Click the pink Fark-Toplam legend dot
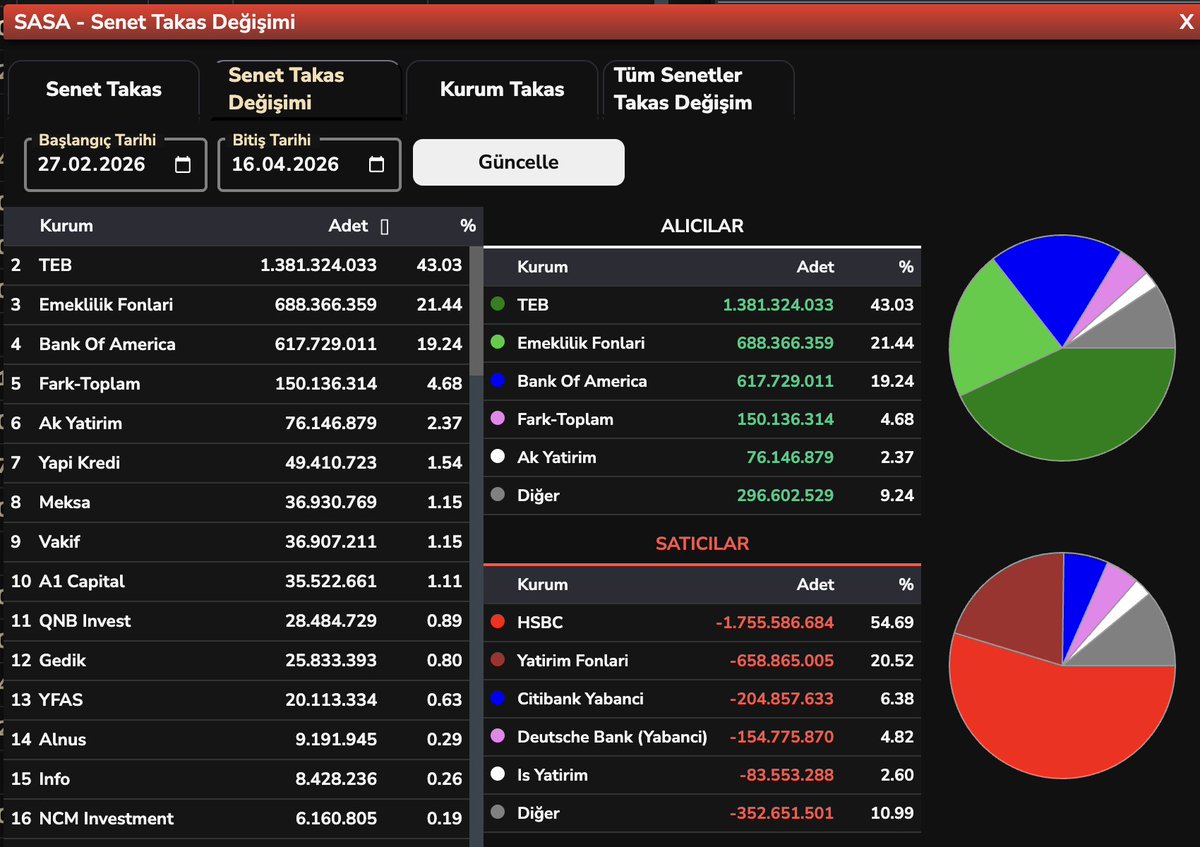 [497, 419]
